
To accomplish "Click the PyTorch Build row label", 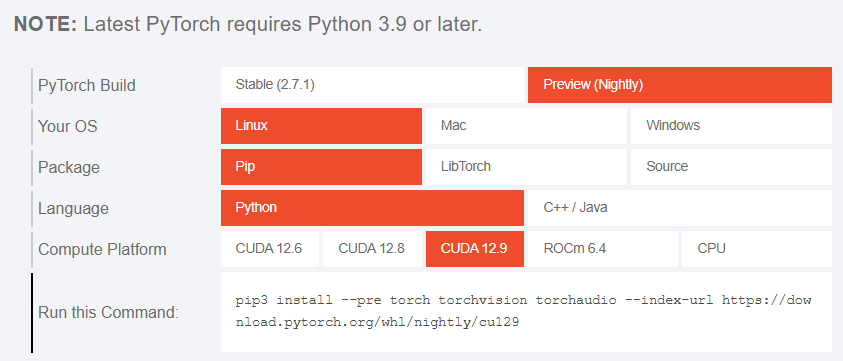I will coord(87,86).
